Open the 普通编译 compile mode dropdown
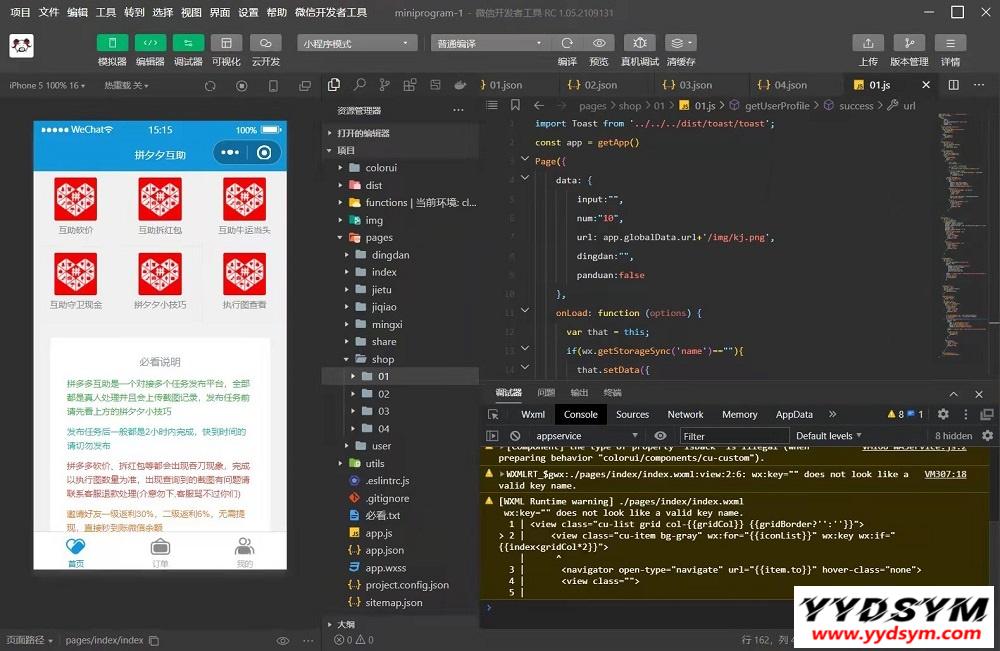The width and height of the screenshot is (1000, 651). [x=490, y=44]
